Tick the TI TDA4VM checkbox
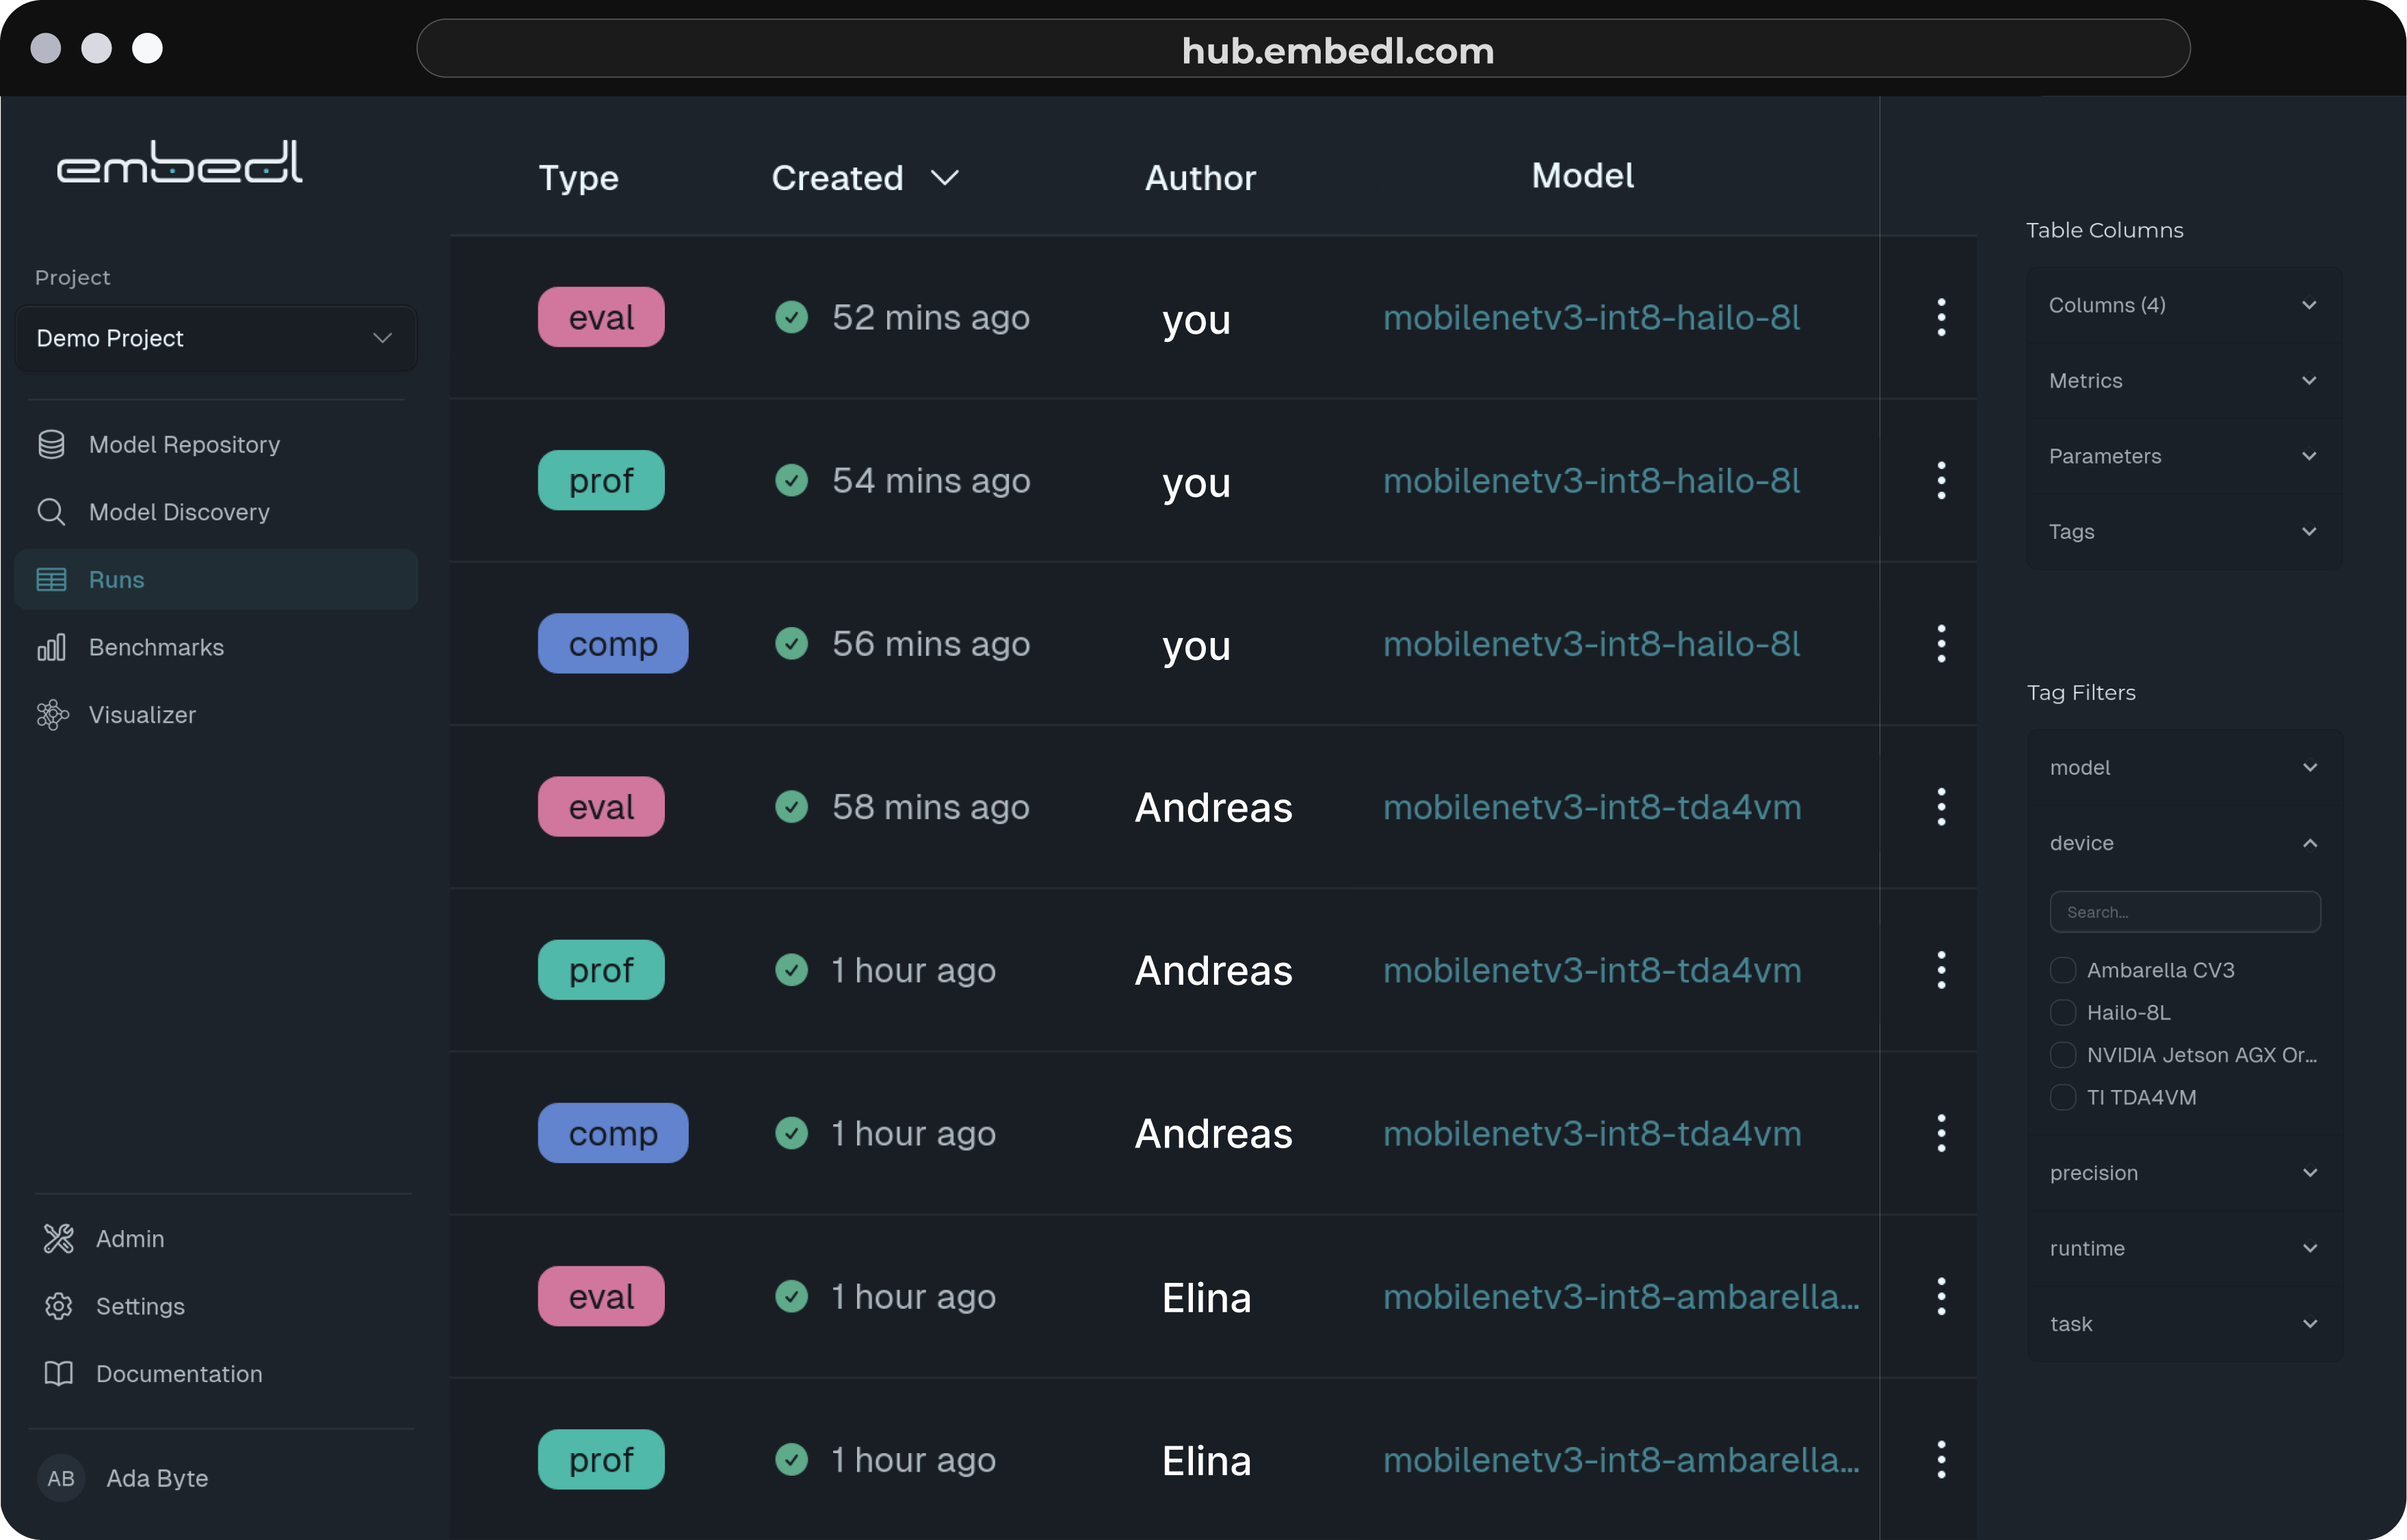Image resolution: width=2407 pixels, height=1540 pixels. click(2062, 1097)
